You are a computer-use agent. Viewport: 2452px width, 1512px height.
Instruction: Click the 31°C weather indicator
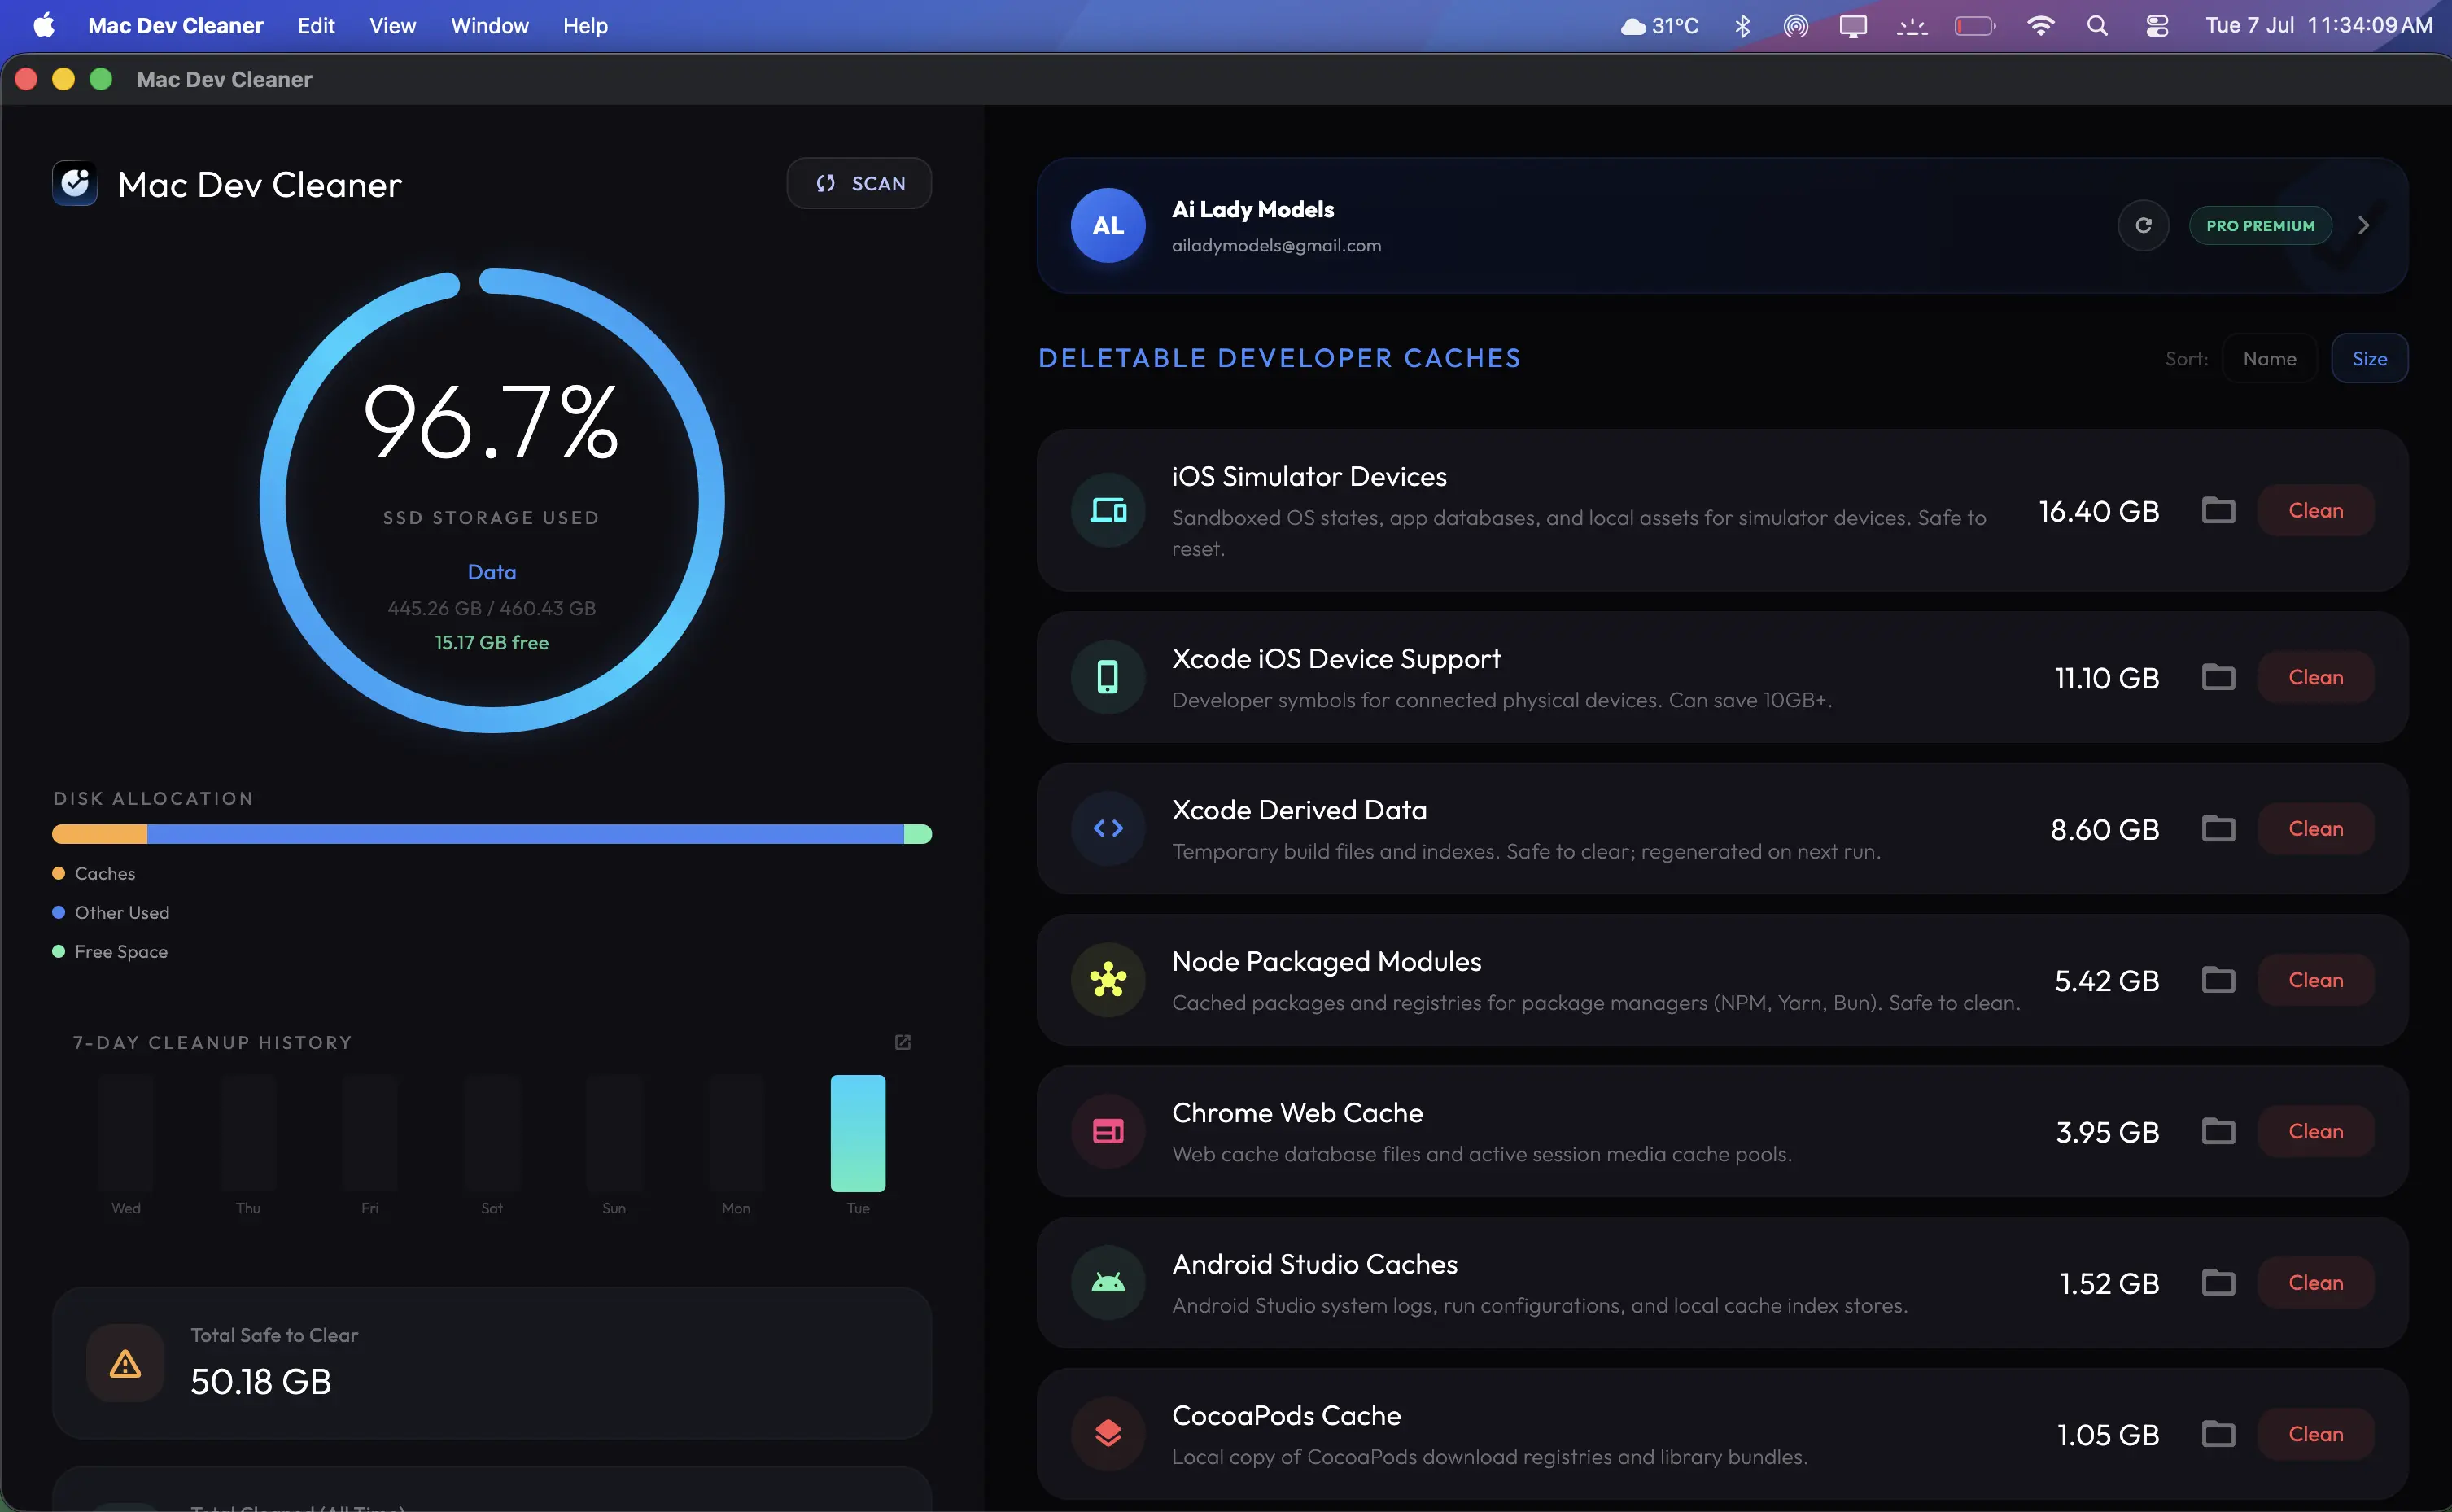(1659, 25)
